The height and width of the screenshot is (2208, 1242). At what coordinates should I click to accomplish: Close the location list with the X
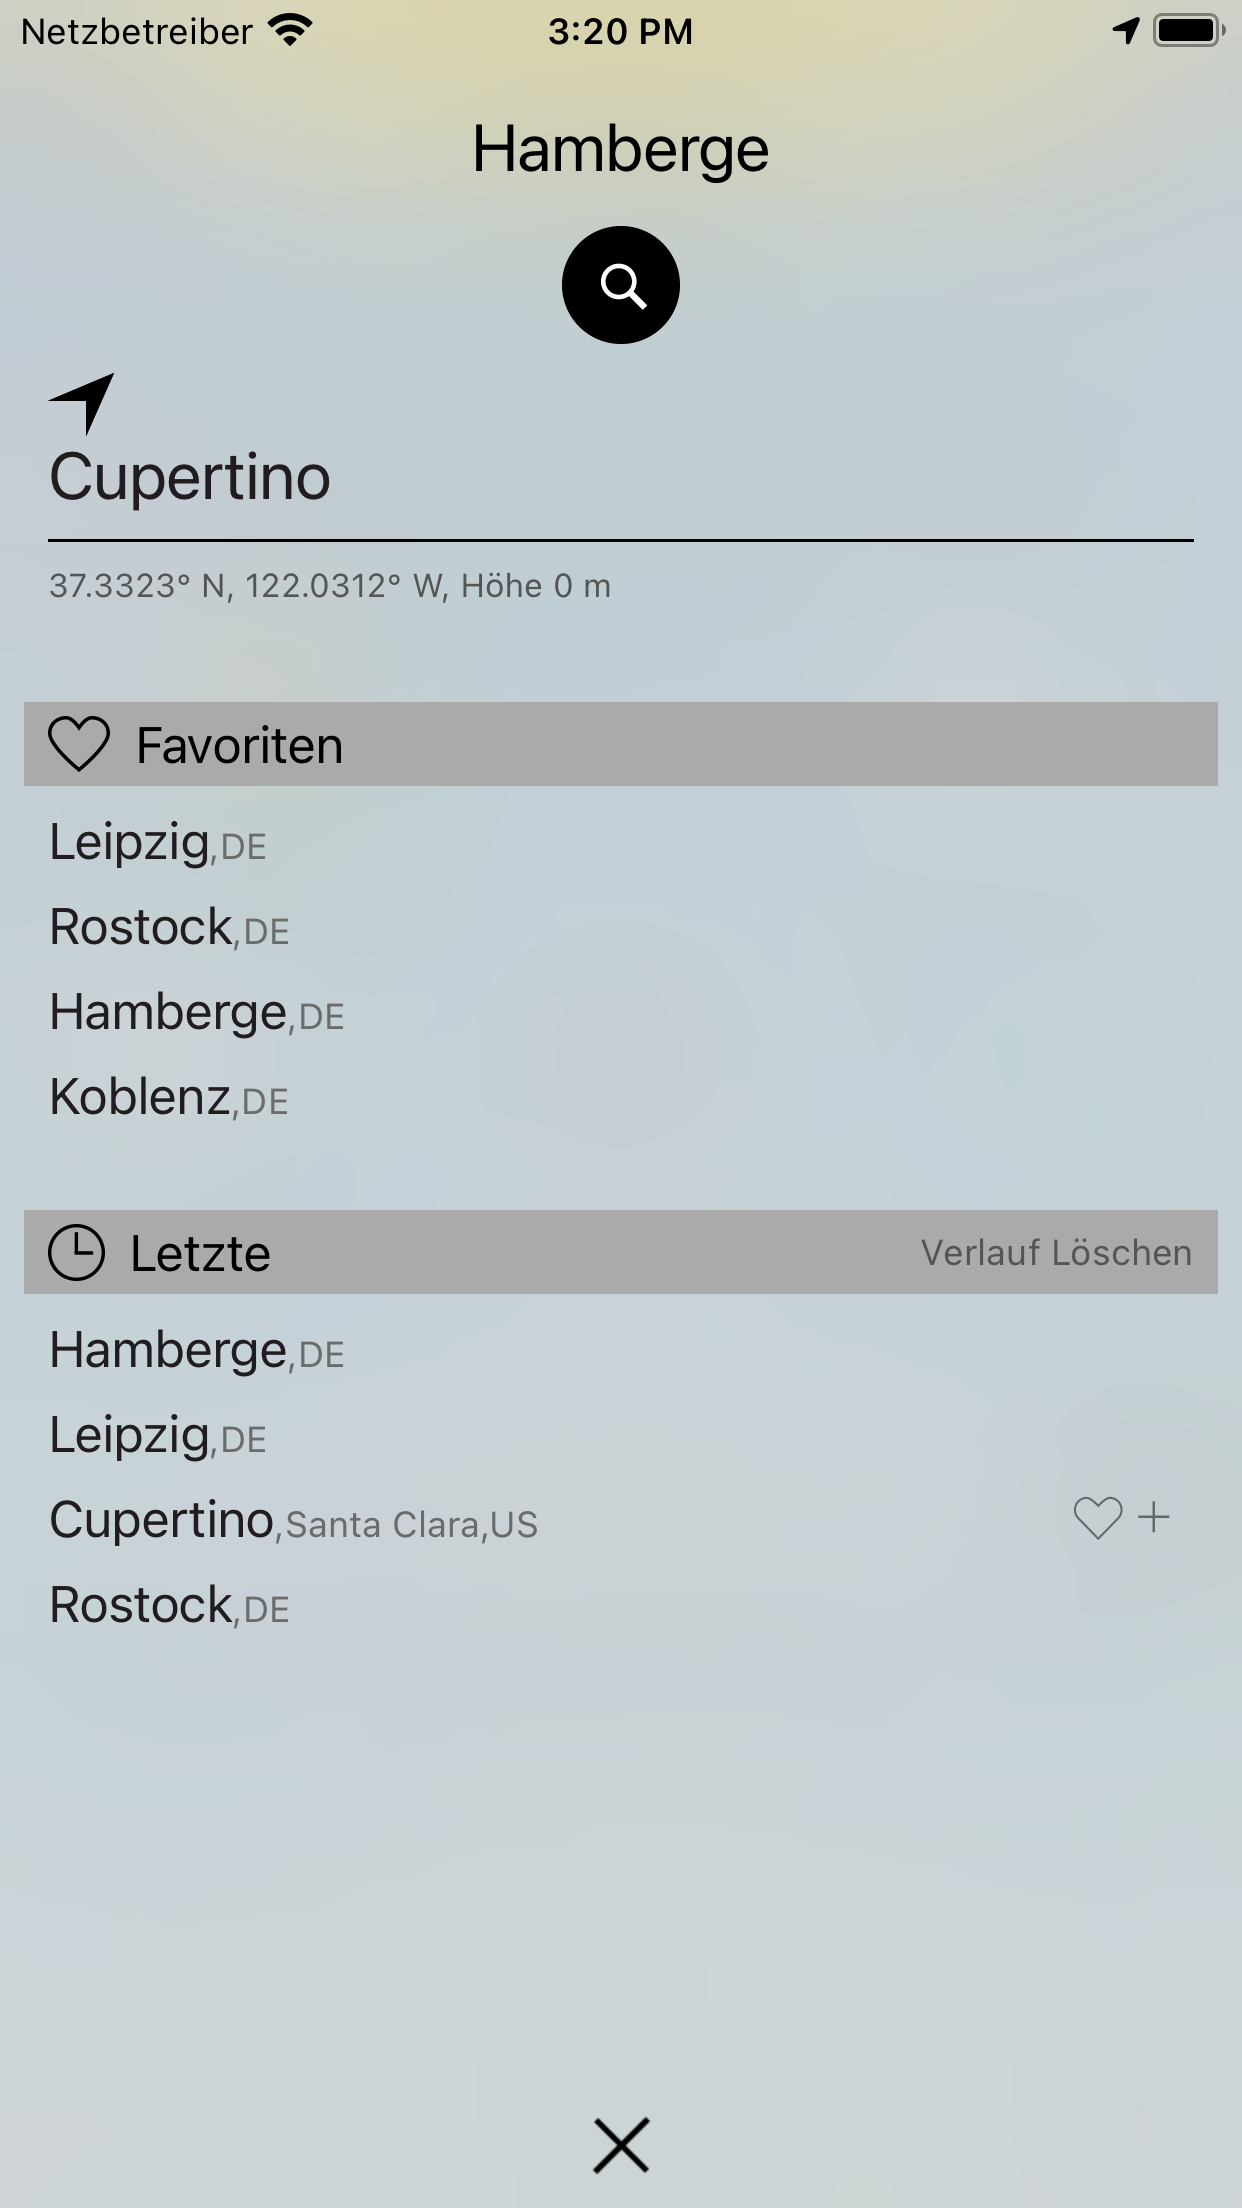coord(621,2145)
